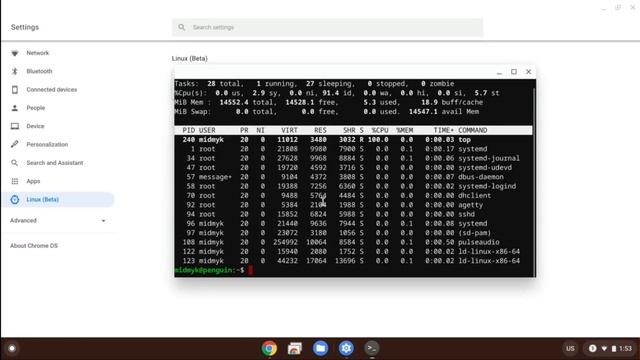Open the Terminal app on shelf
The image size is (640, 360).
coord(372,348)
